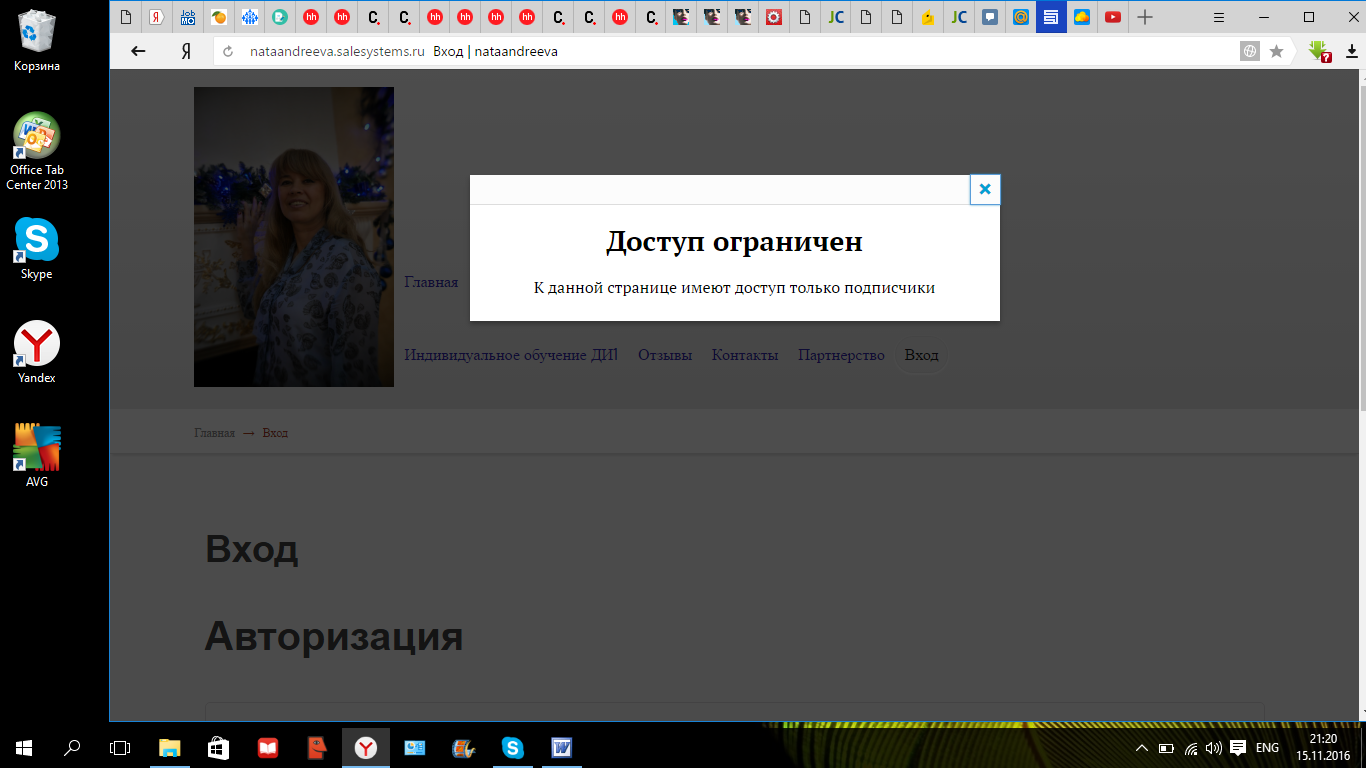Click the grey globe icon in address bar
This screenshot has width=1366, height=768.
1250,51
